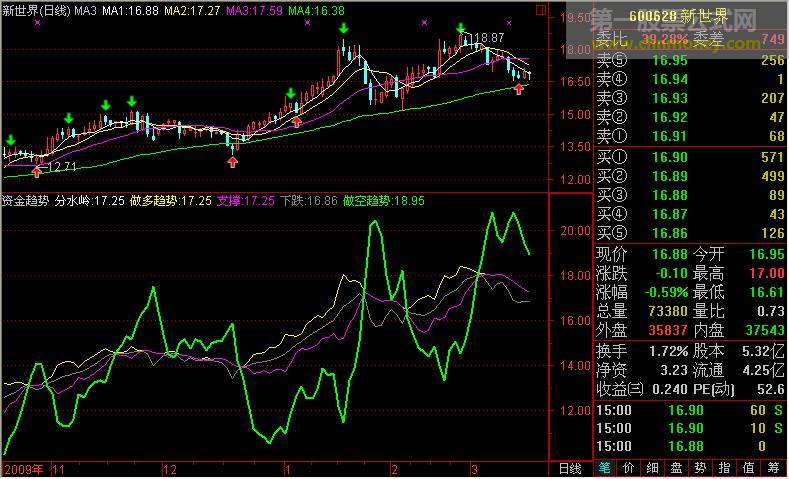Click the 卖④ ask row at 16.94

pos(690,79)
